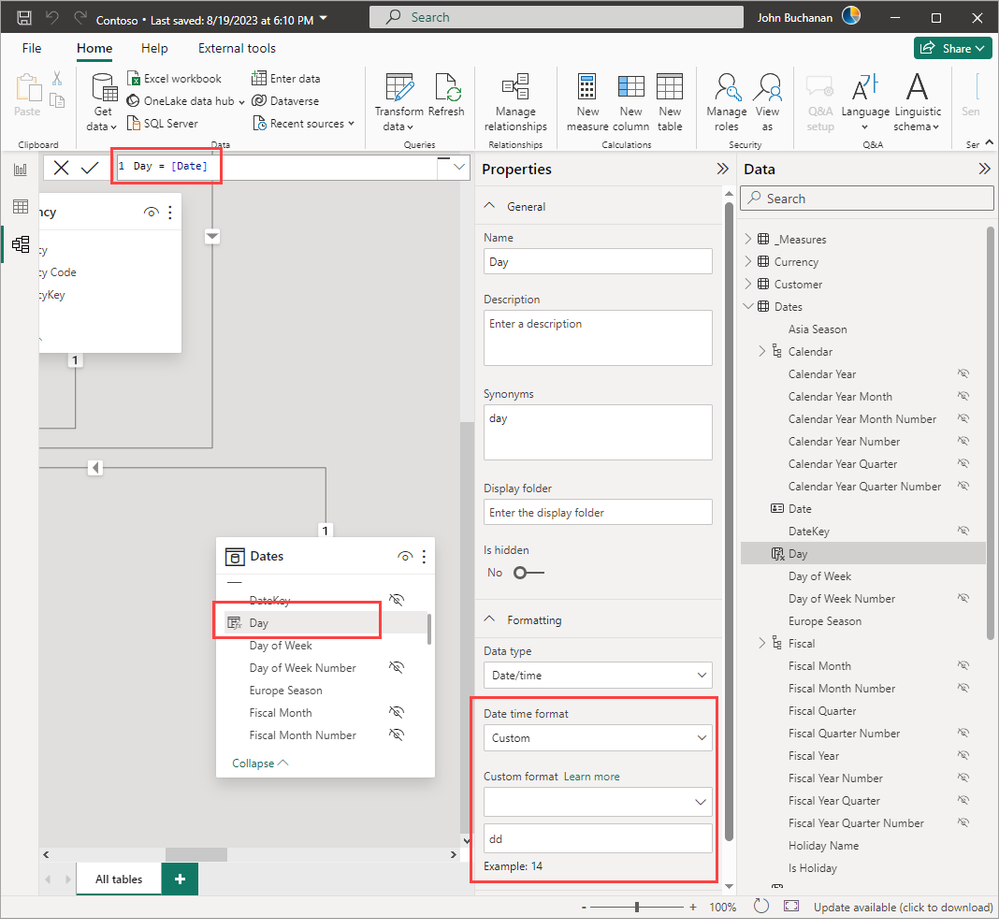
Task: Click Enter data in ribbon
Action: point(286,78)
